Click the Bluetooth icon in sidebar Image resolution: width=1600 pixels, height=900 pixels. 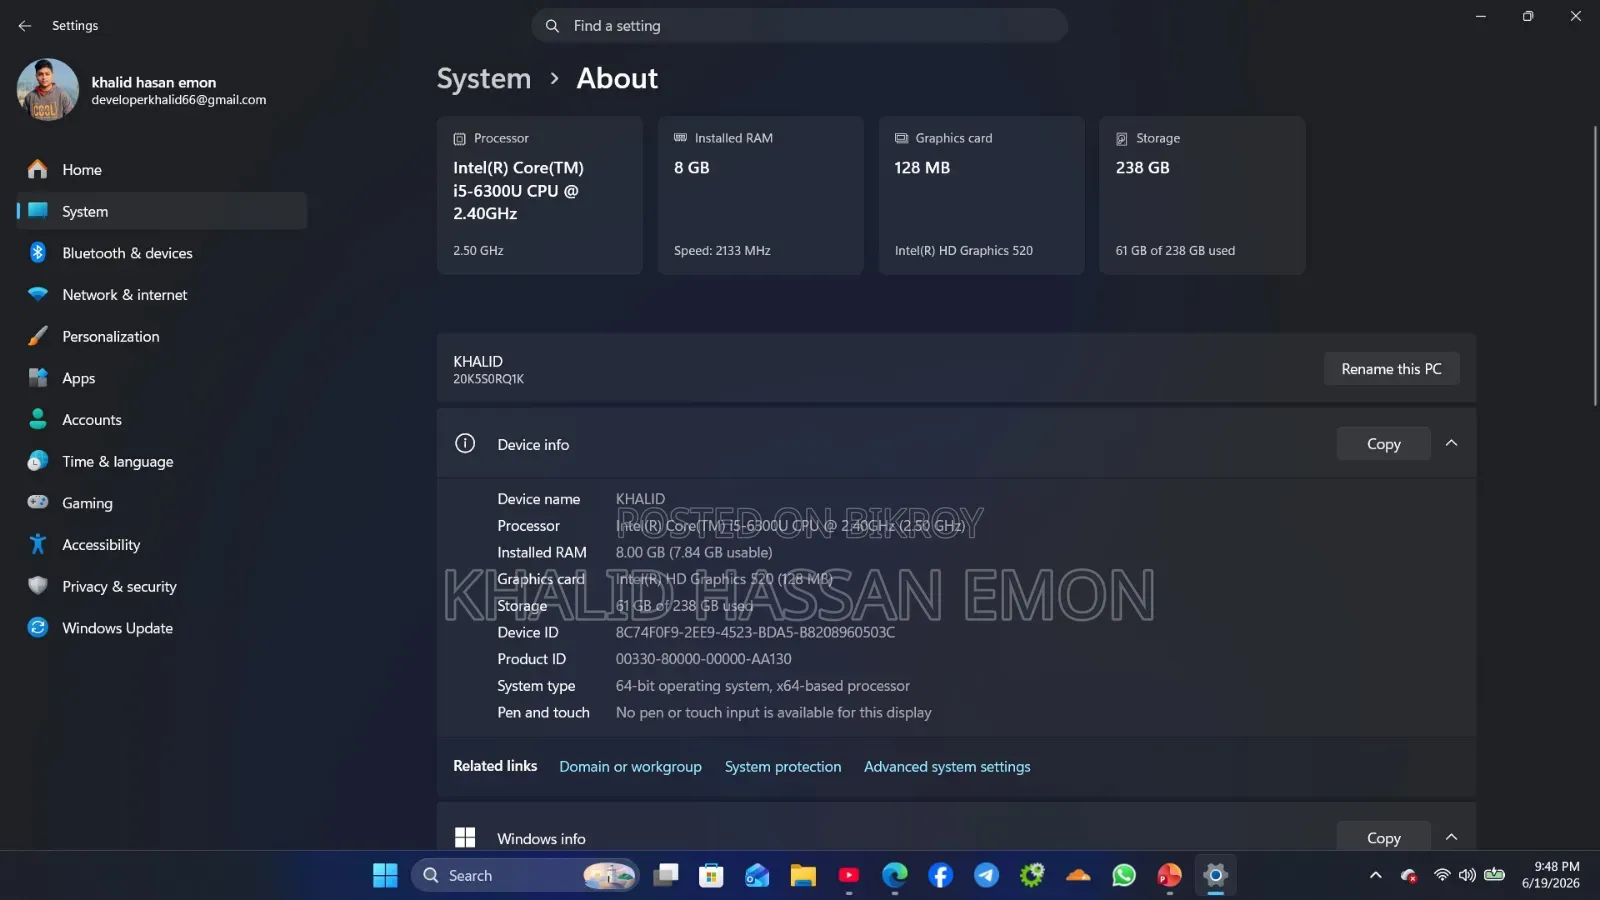[38, 252]
